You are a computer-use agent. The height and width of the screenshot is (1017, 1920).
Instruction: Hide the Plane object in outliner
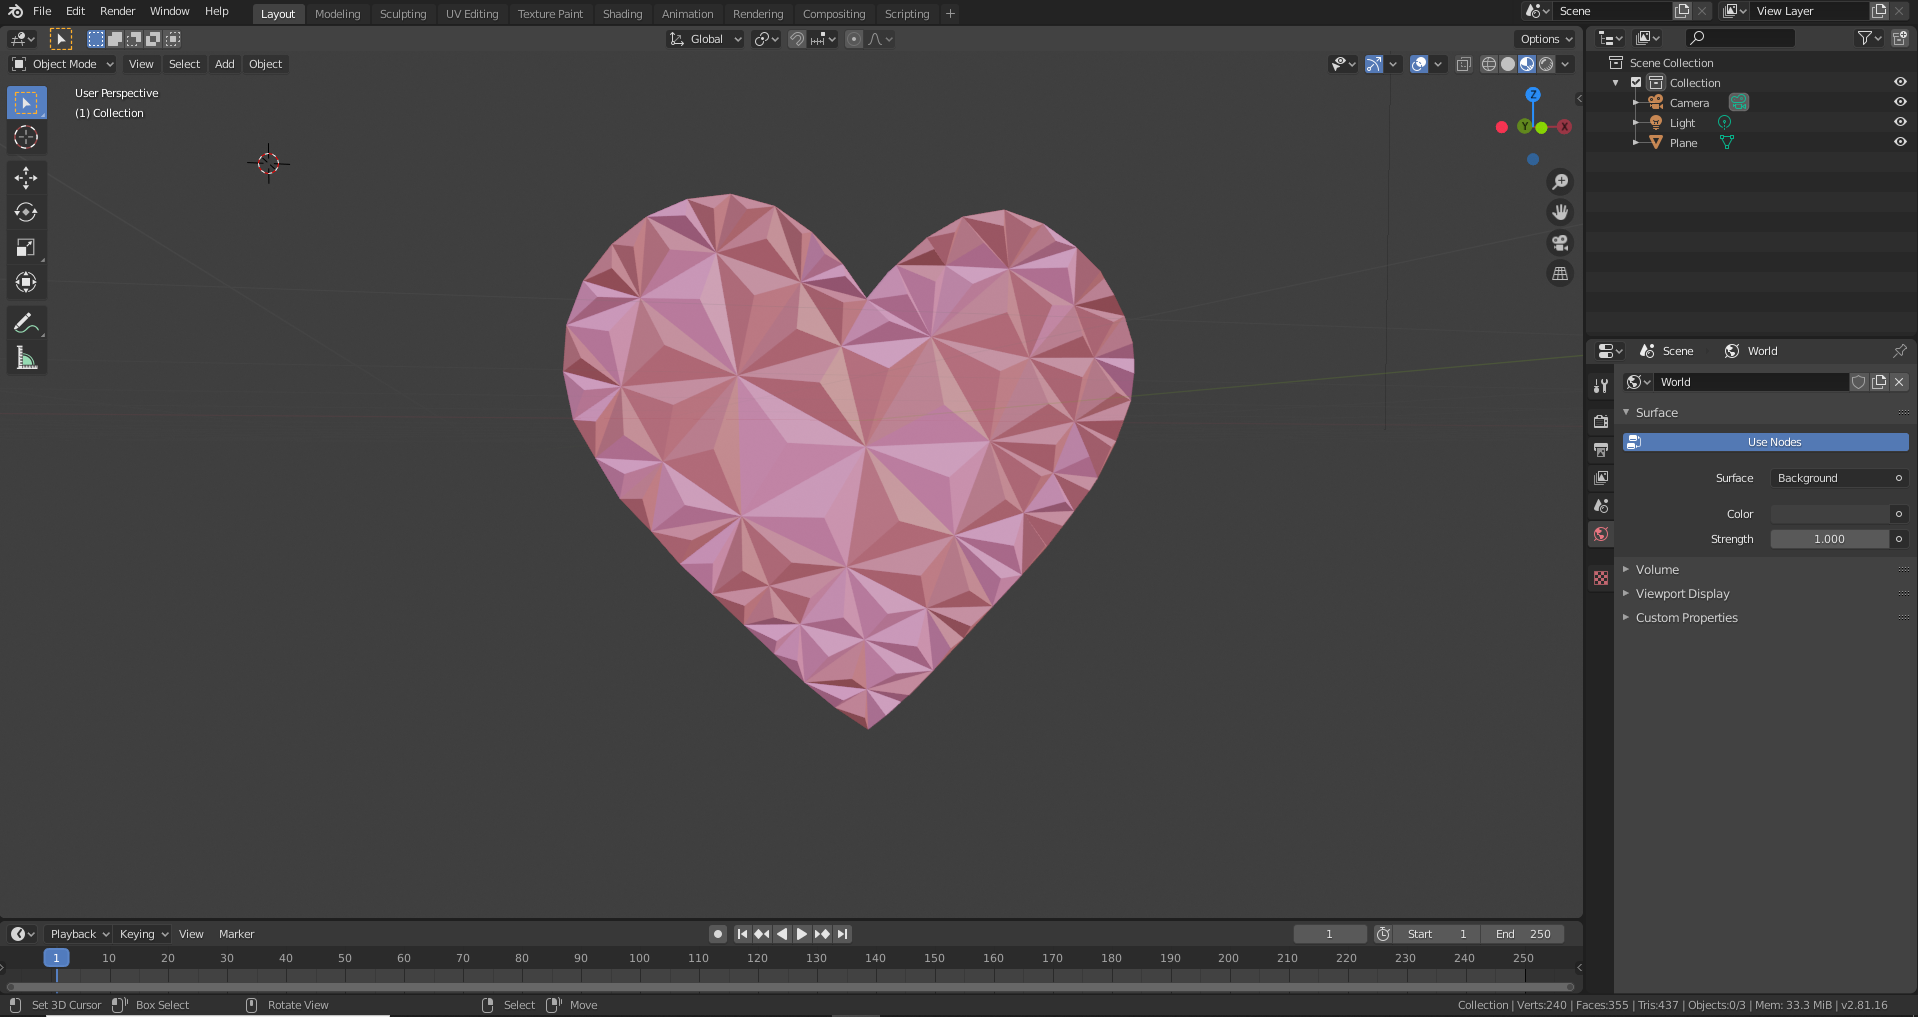click(x=1900, y=141)
